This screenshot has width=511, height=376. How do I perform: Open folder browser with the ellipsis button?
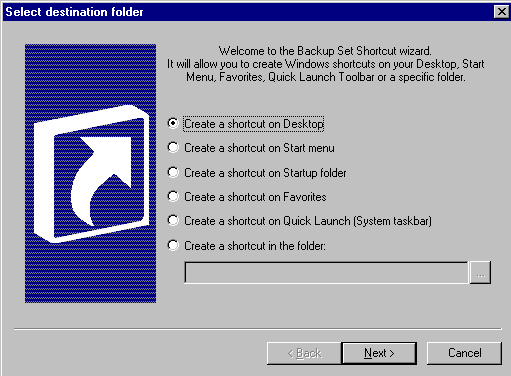coord(480,273)
